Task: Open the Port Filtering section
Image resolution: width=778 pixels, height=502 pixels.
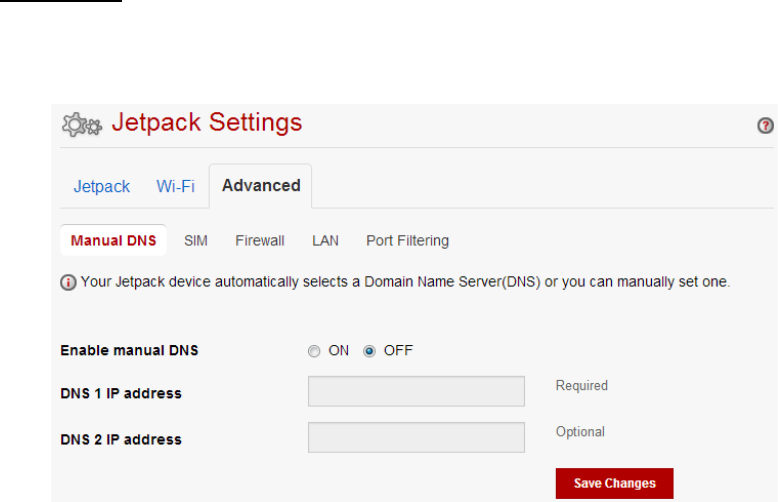Action: point(407,241)
